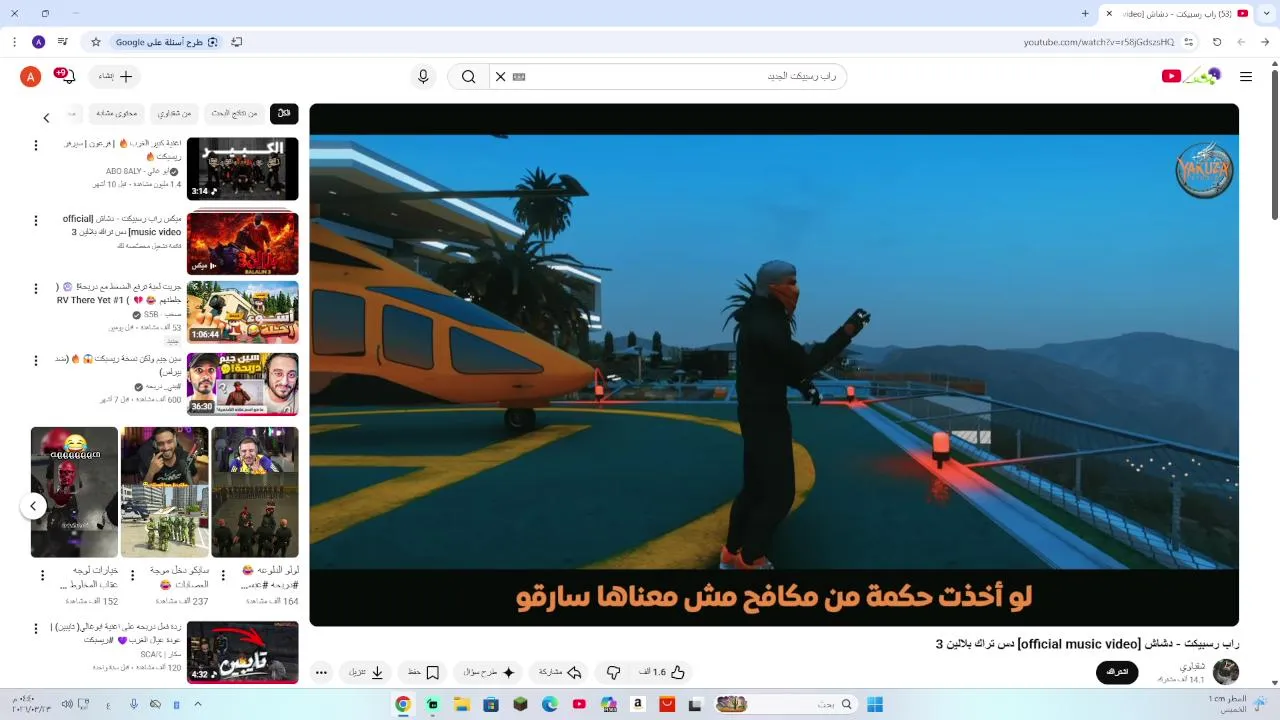Open the Short with 164K views
The height and width of the screenshot is (720, 1280).
[x=254, y=492]
